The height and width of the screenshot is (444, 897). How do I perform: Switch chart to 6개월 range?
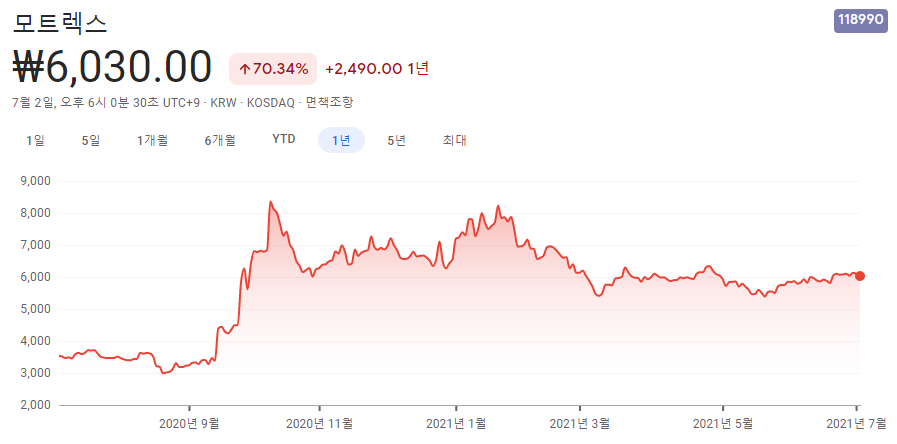point(220,140)
